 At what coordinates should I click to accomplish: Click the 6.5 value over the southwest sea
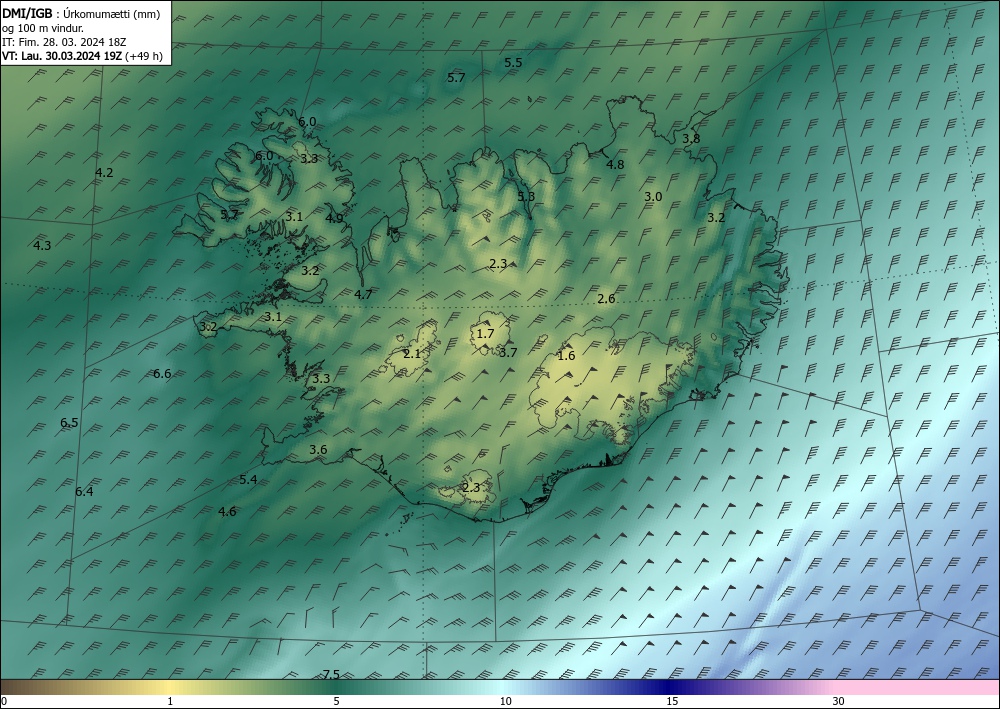tap(69, 422)
